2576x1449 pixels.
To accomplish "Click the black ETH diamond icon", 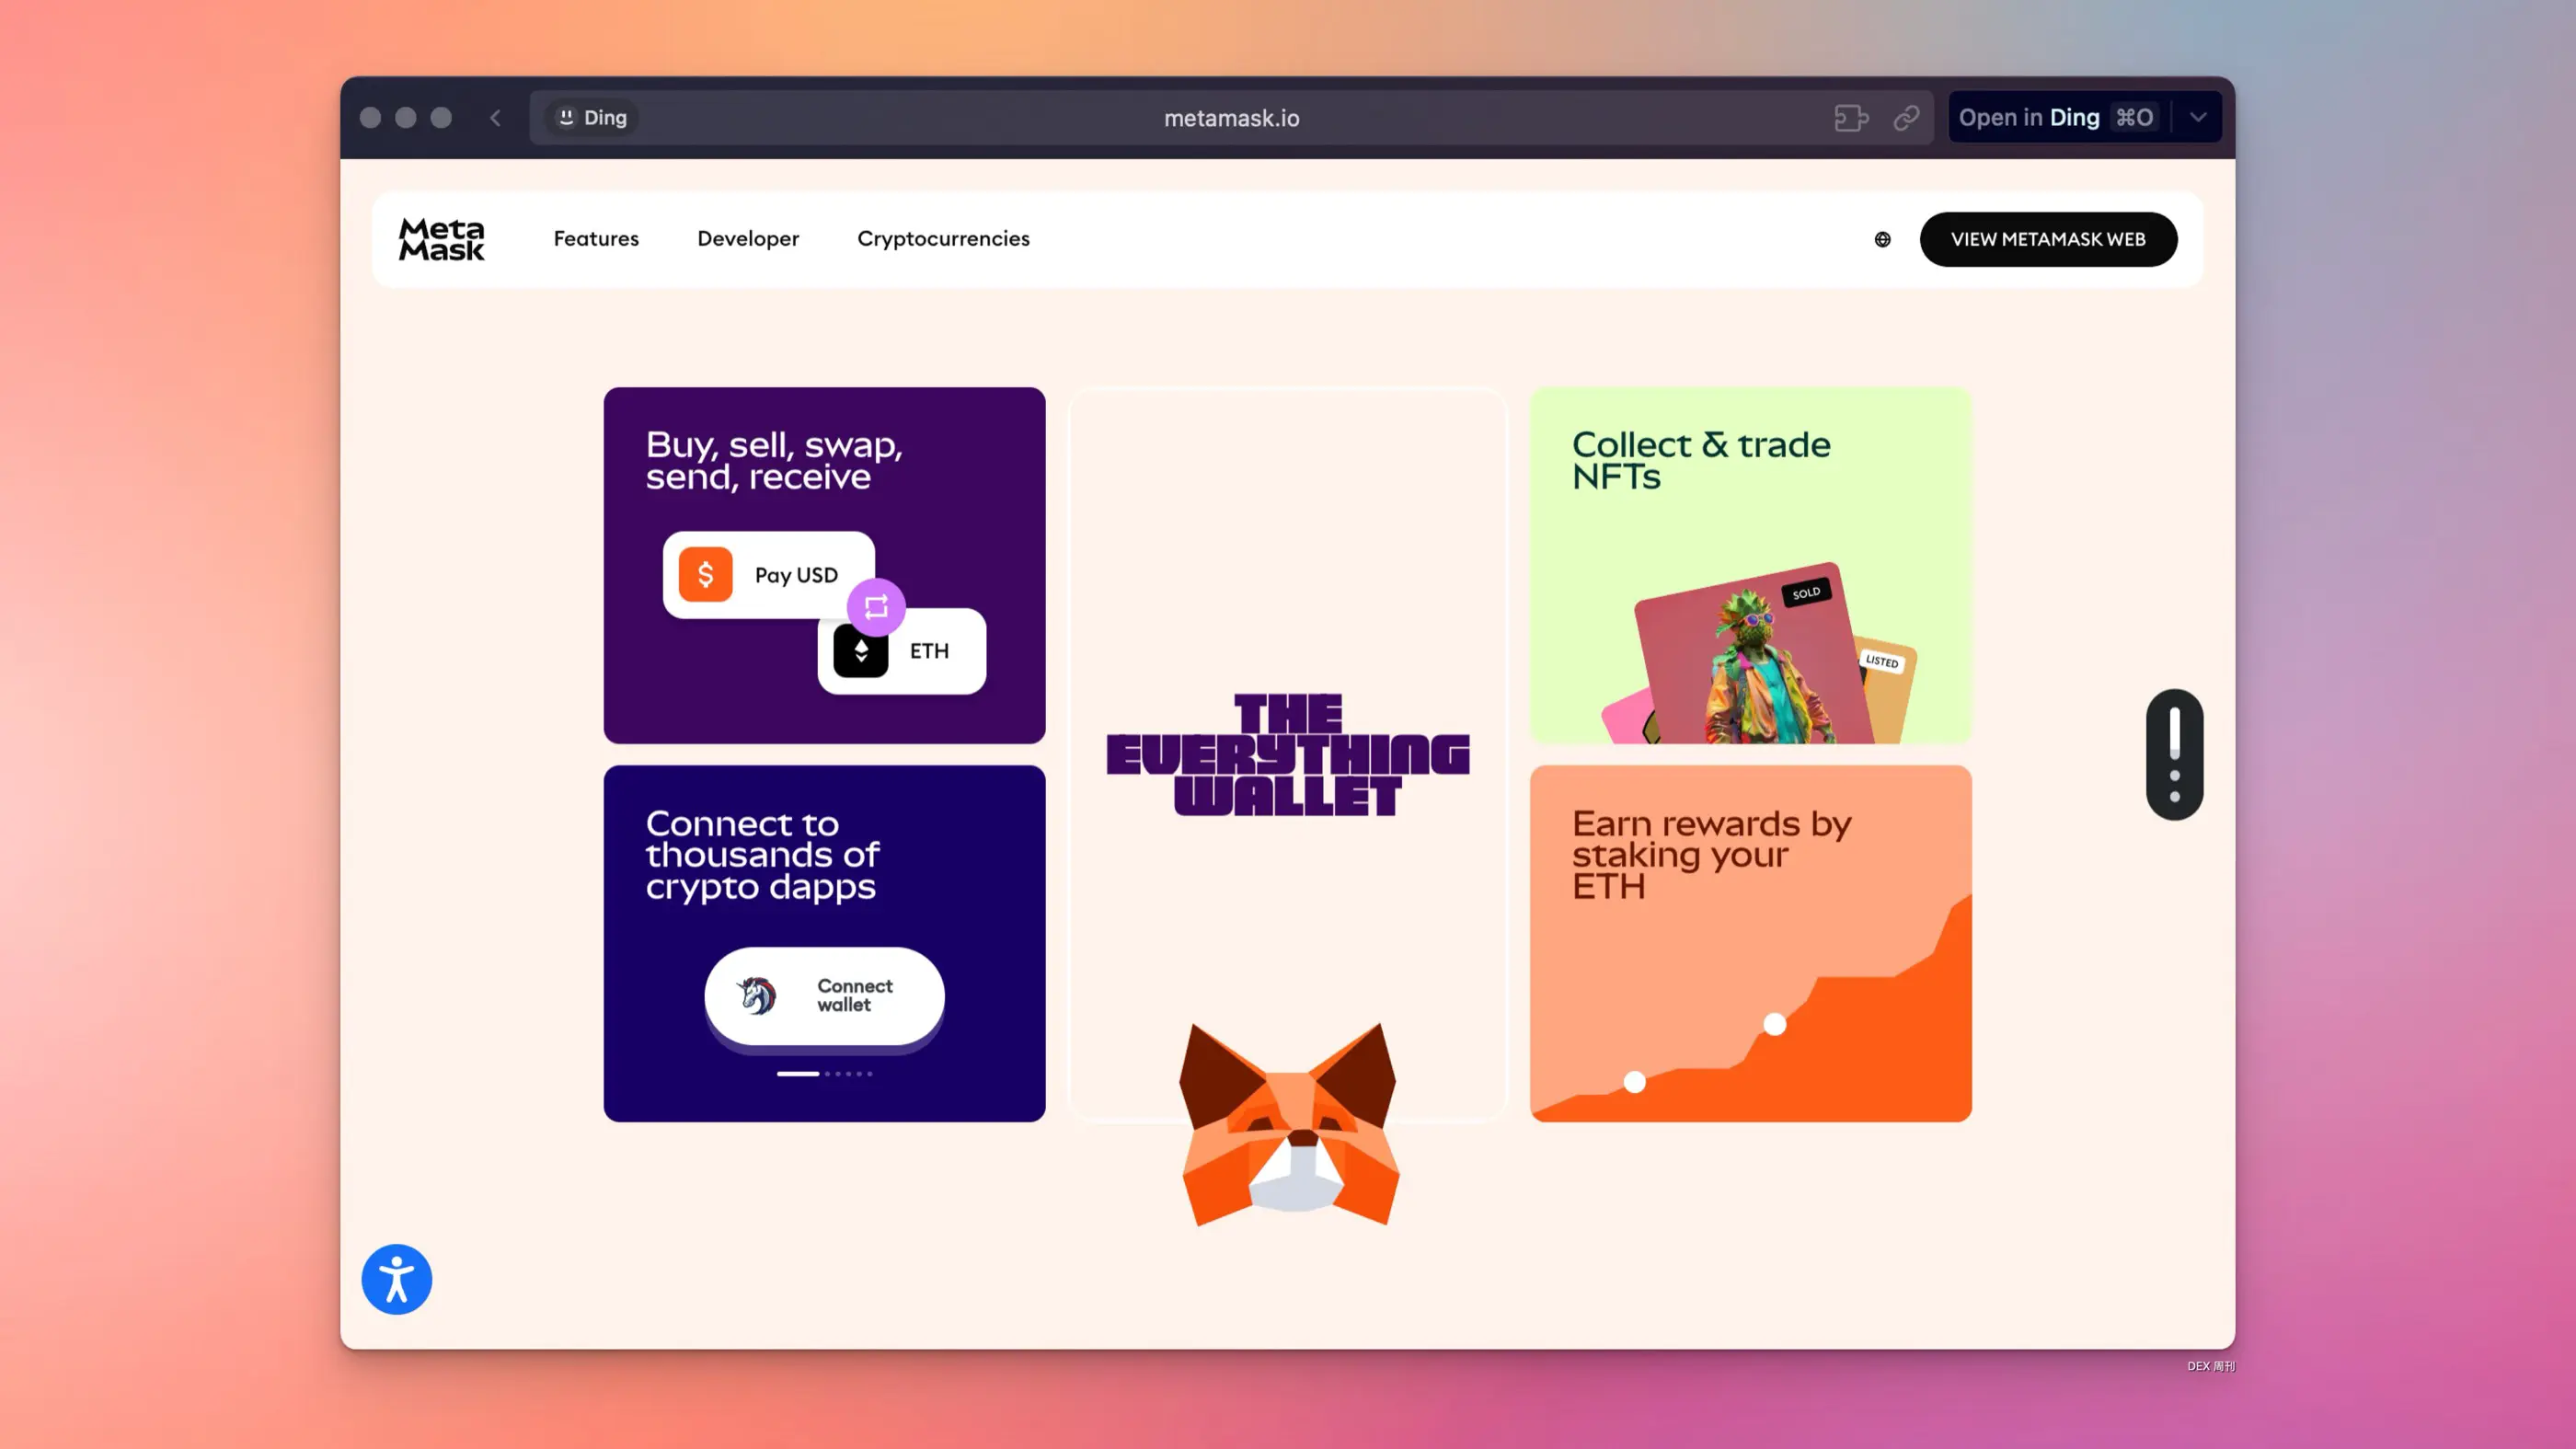I will [860, 651].
